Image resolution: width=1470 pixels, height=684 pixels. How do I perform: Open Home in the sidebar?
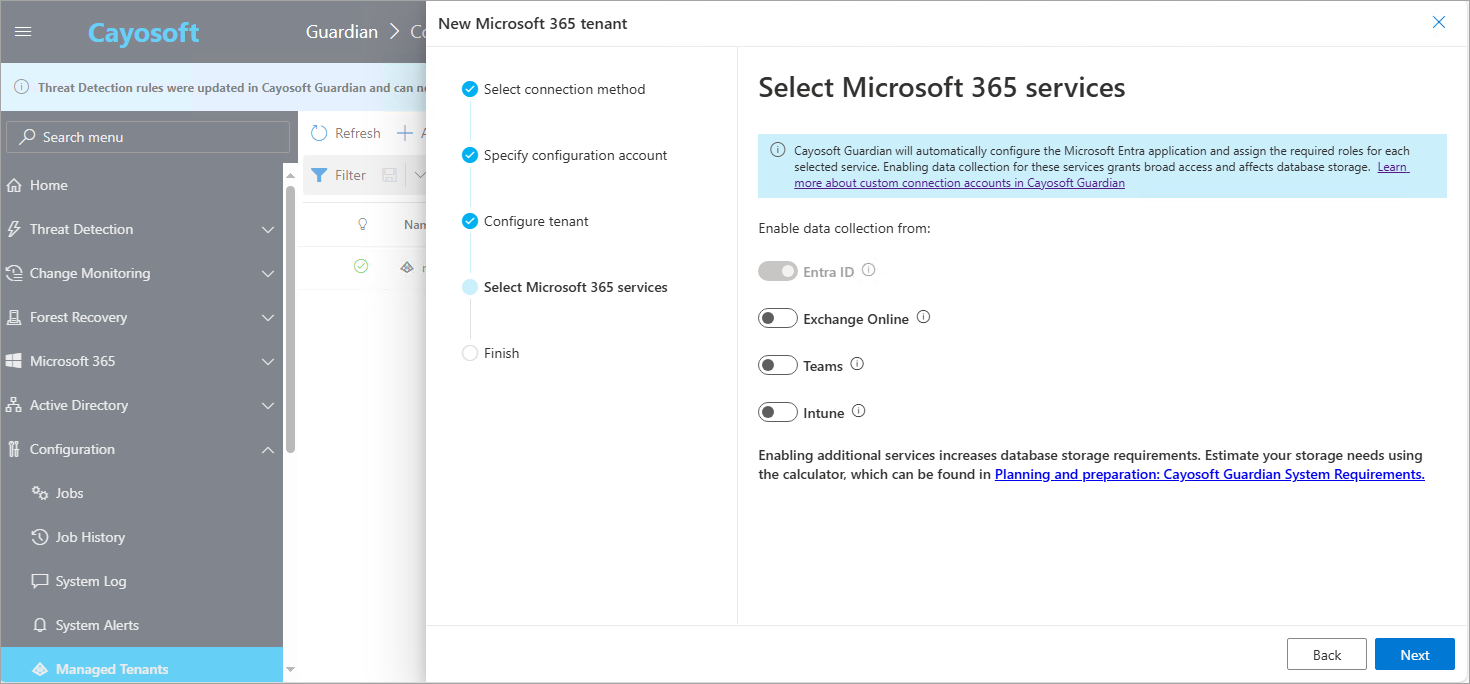142,185
